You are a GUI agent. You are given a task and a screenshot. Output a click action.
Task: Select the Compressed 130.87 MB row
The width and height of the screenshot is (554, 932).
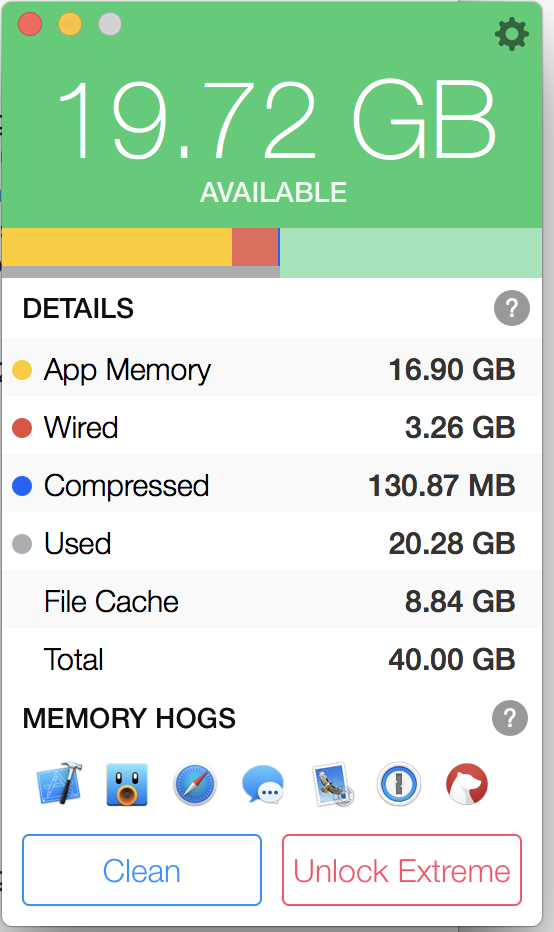click(272, 485)
